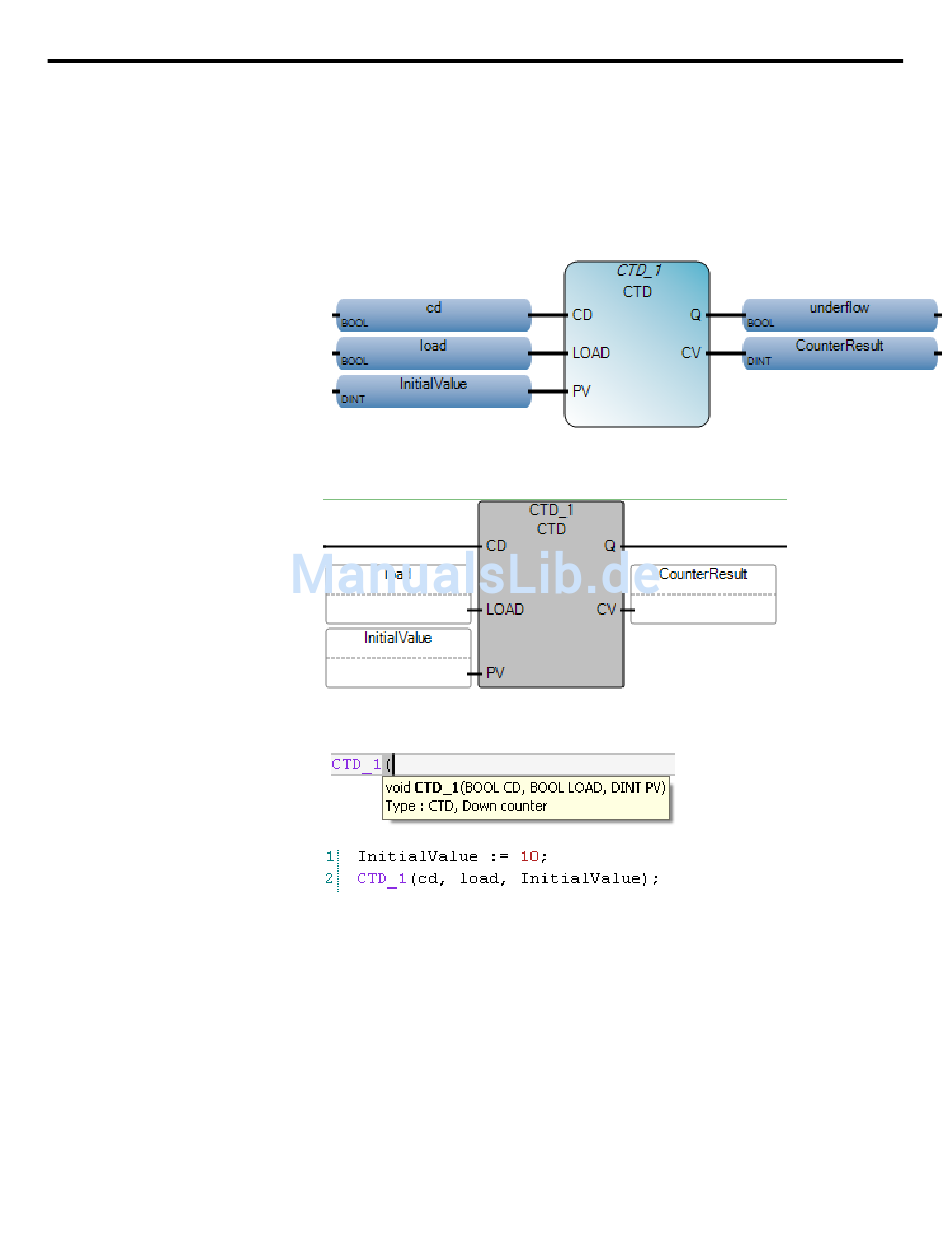
Task: Click the italic CTD_1 title on blue block
Action: pyautogui.click(x=638, y=272)
